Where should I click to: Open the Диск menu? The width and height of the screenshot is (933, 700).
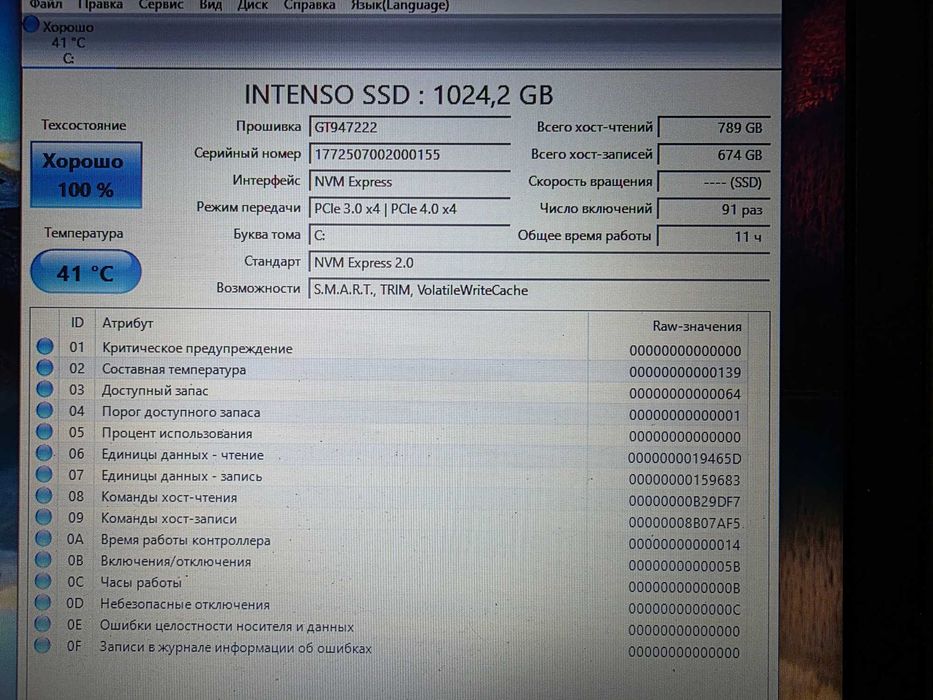(x=252, y=5)
